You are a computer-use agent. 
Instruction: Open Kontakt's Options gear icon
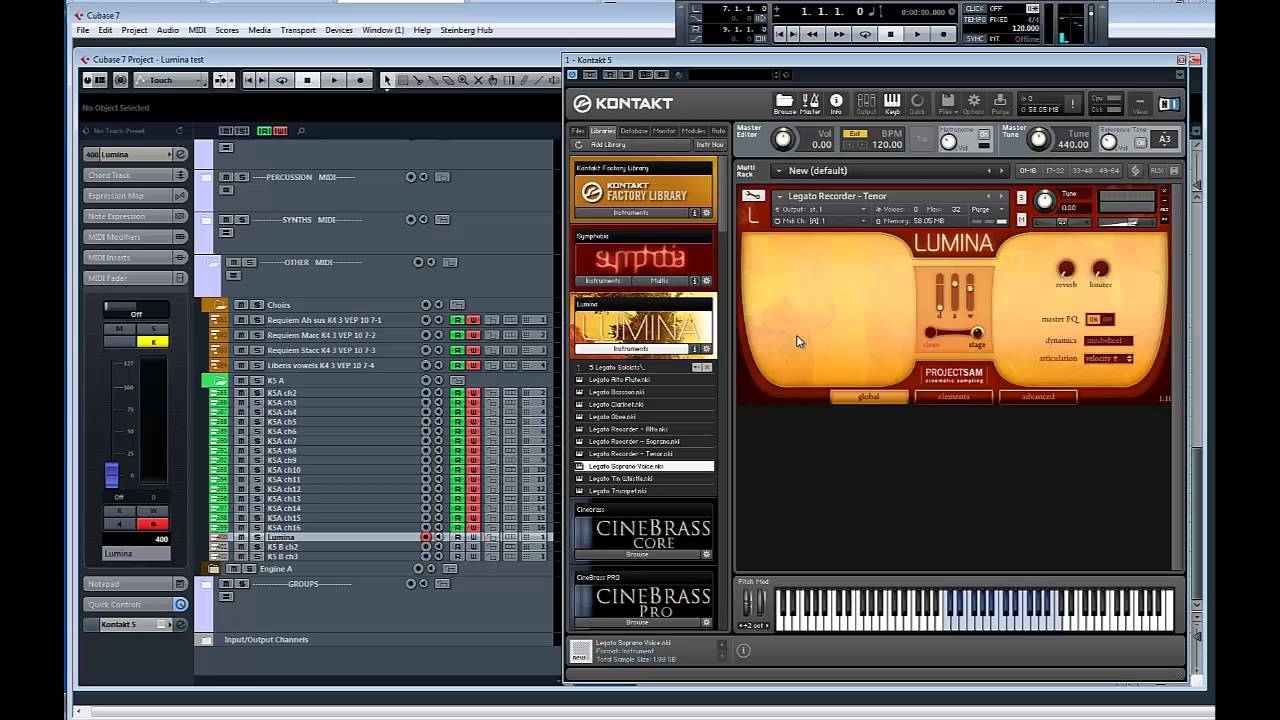point(973,103)
